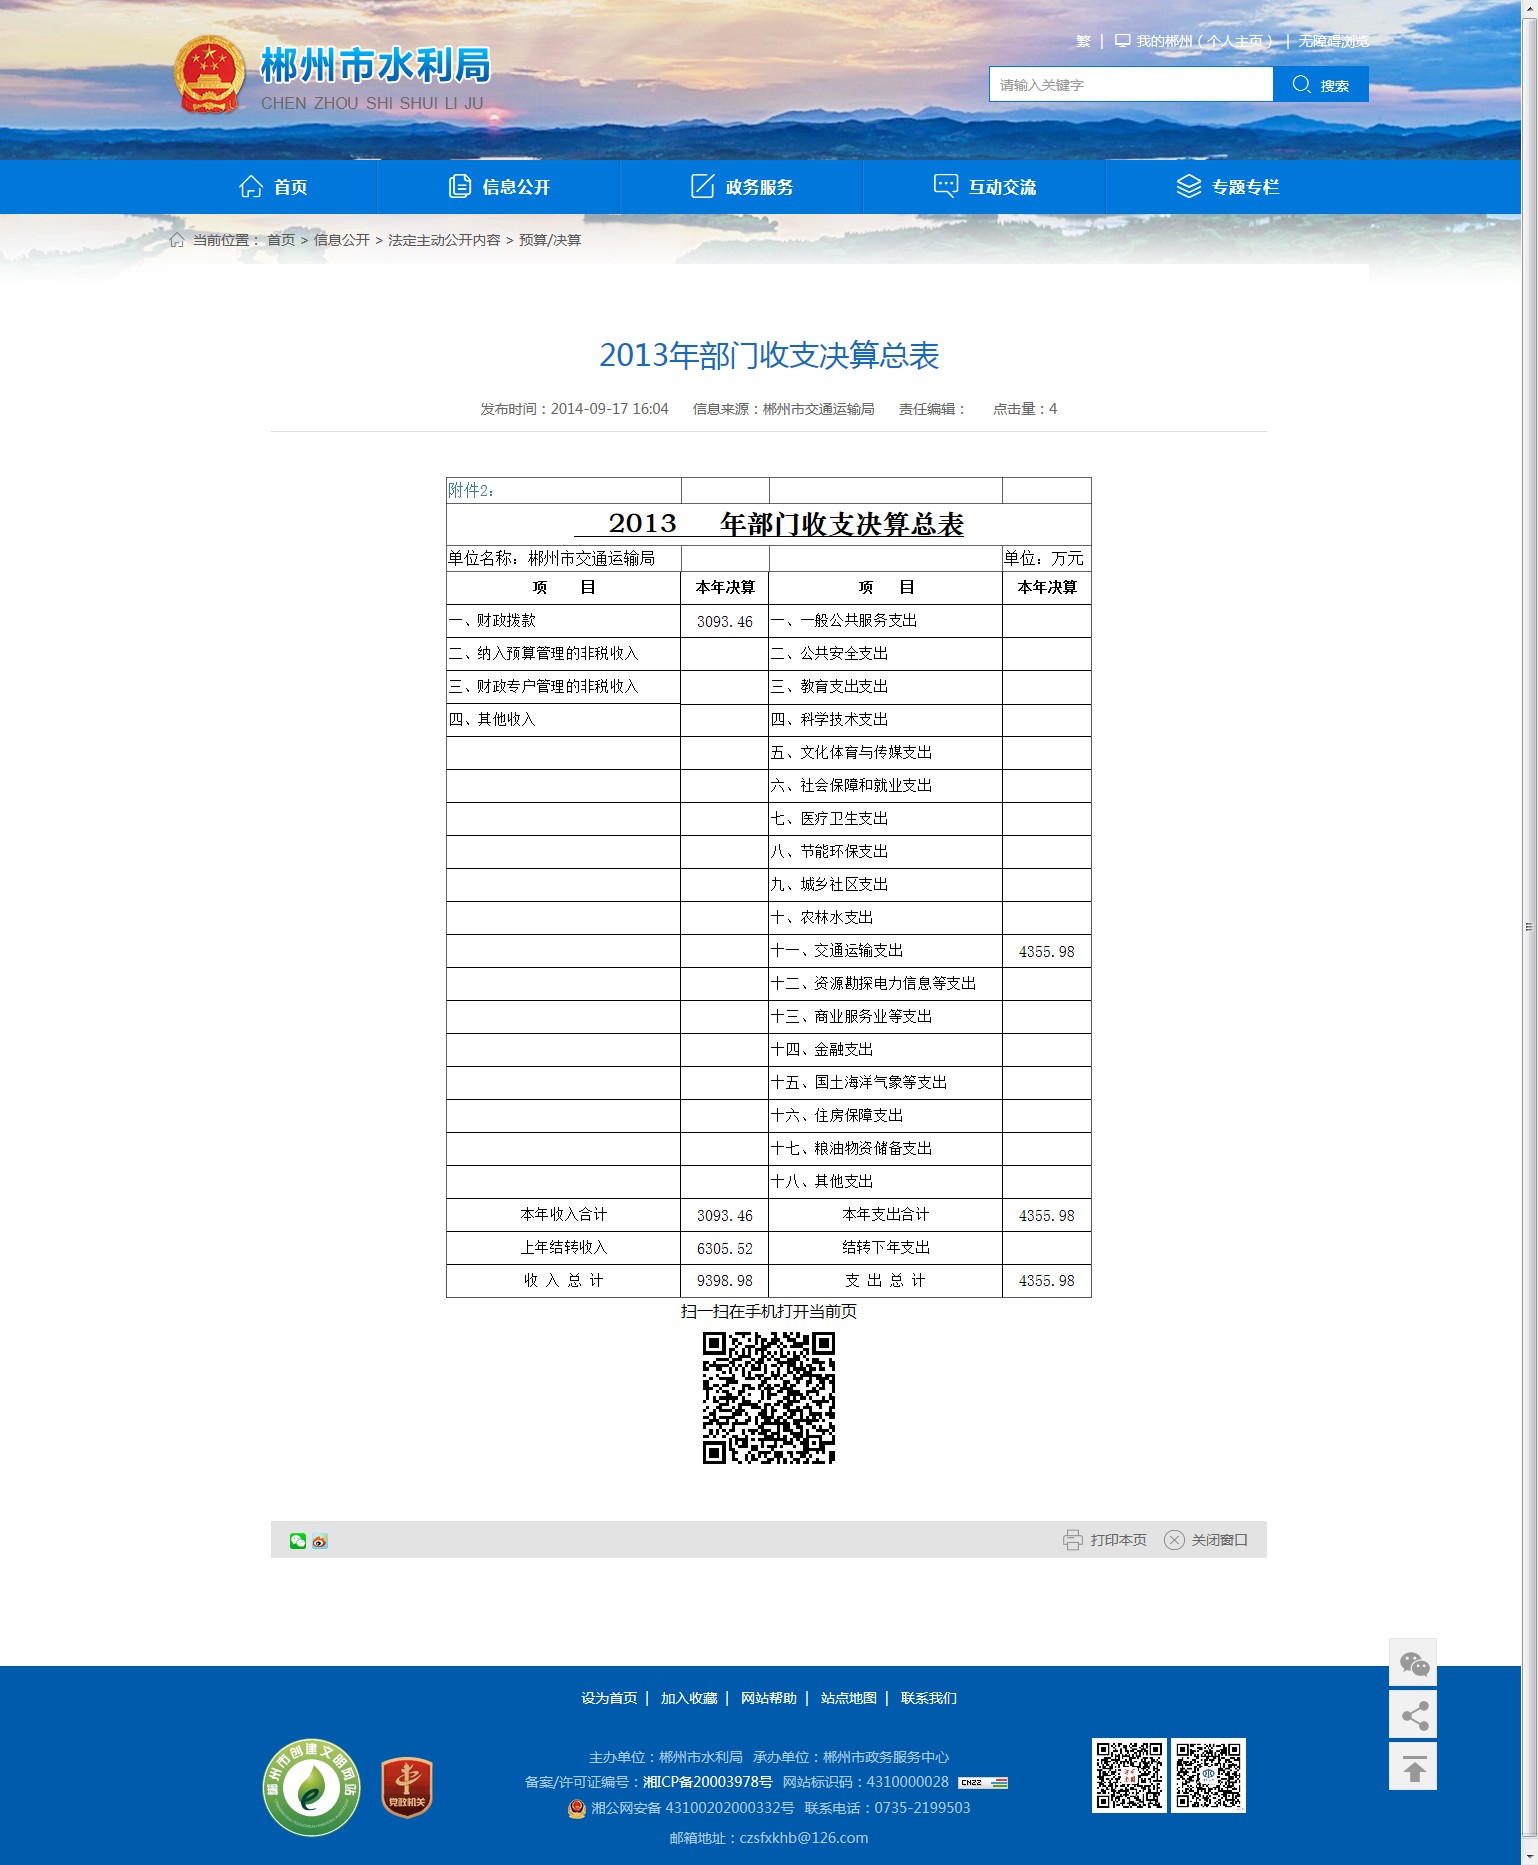Focus the keyword search input field
The width and height of the screenshot is (1538, 1865).
pos(1131,85)
